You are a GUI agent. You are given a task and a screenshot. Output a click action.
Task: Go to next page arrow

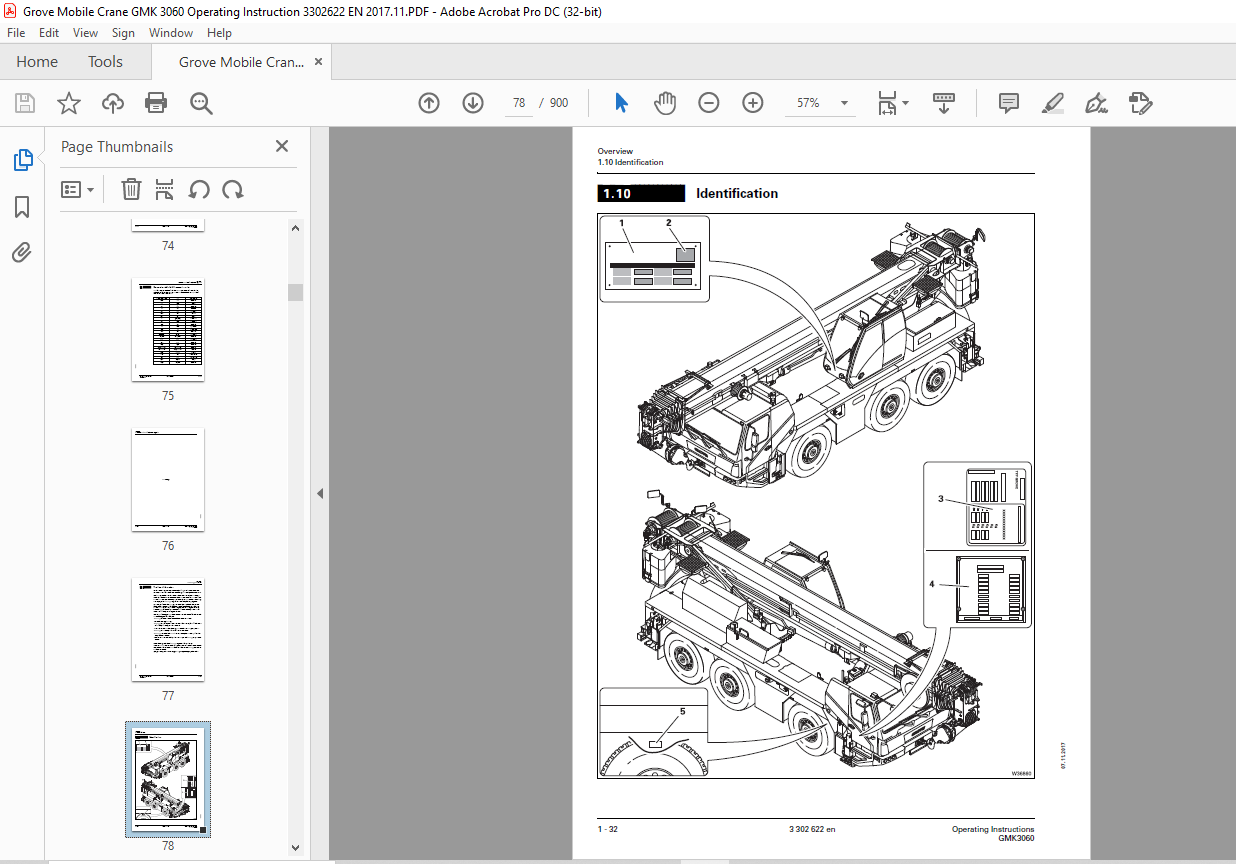pyautogui.click(x=473, y=103)
